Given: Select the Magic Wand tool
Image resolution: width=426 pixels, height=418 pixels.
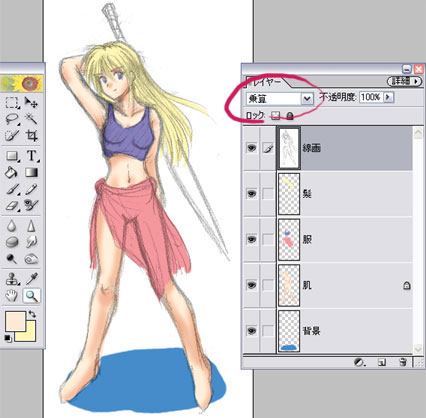Looking at the screenshot, I should click(31, 118).
